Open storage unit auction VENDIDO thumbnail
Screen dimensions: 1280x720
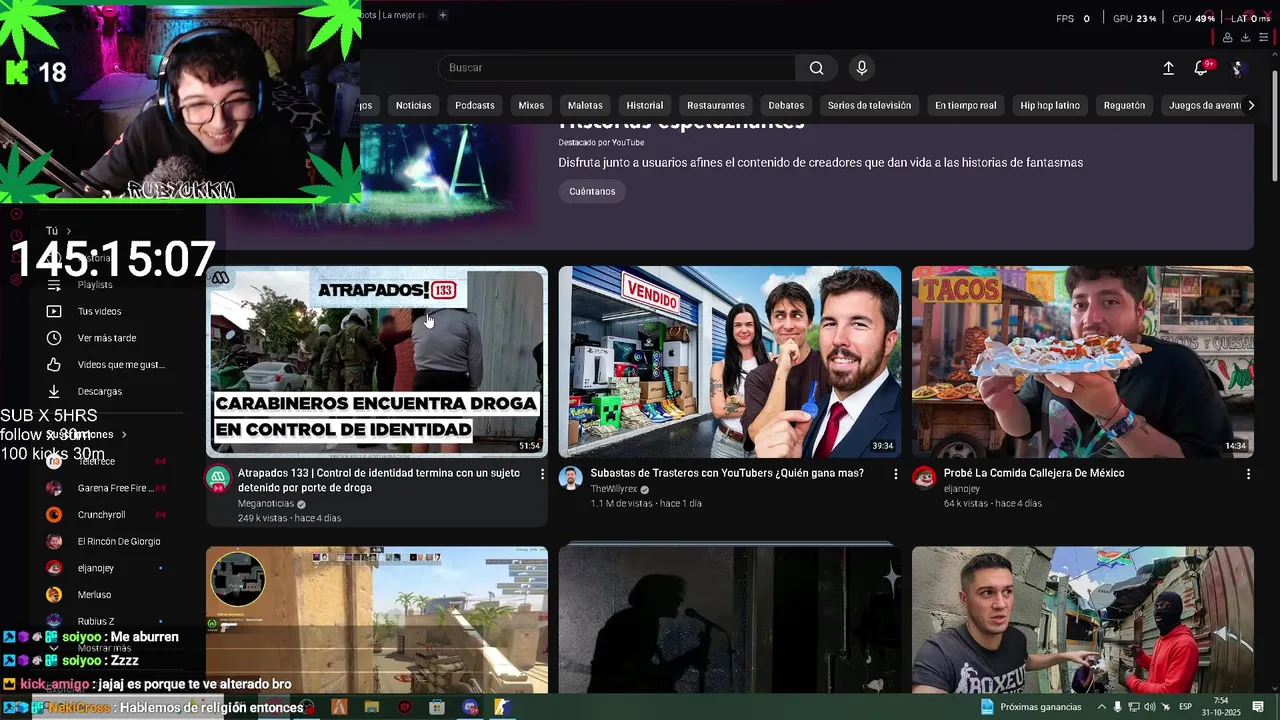click(x=730, y=361)
